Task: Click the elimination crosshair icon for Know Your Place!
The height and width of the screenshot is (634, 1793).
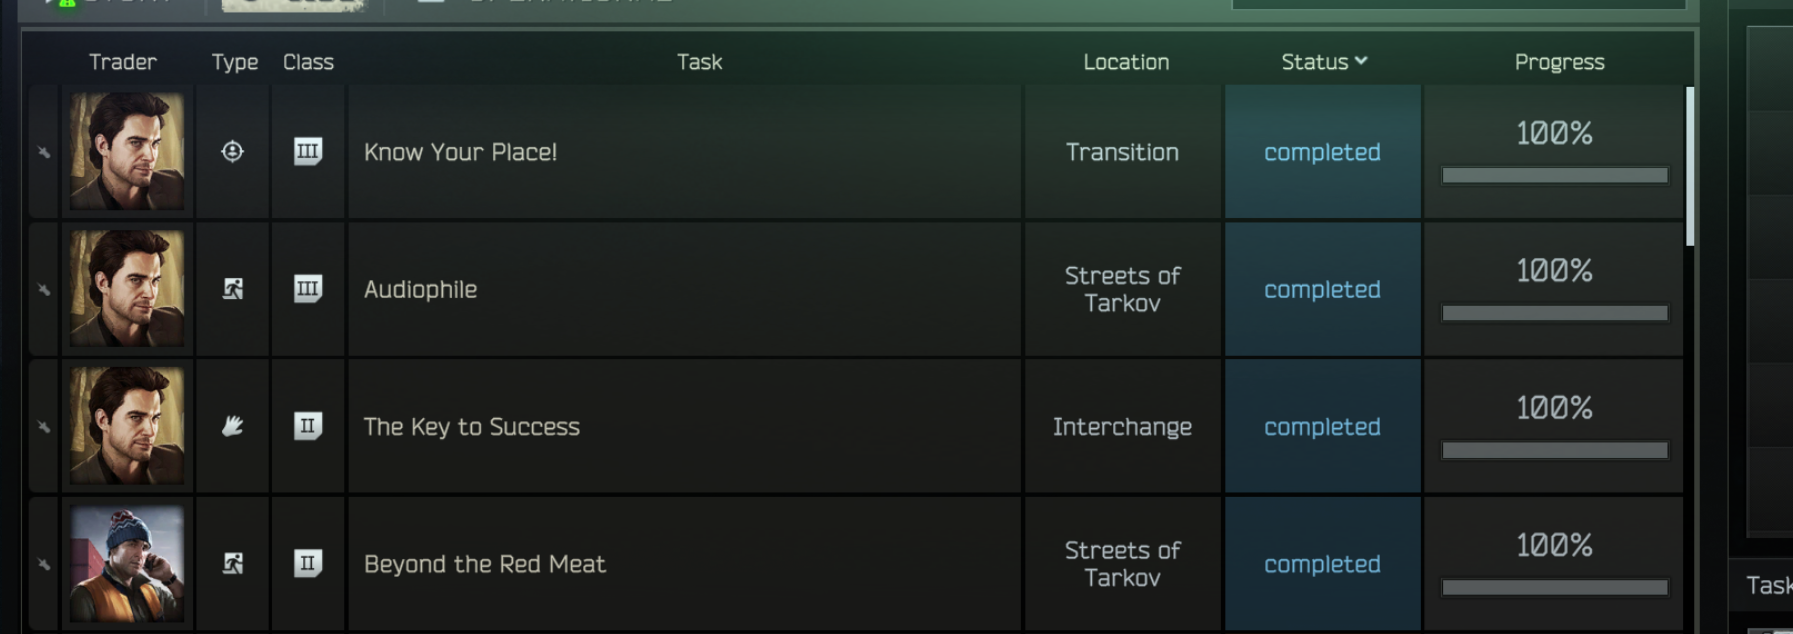Action: [x=232, y=151]
